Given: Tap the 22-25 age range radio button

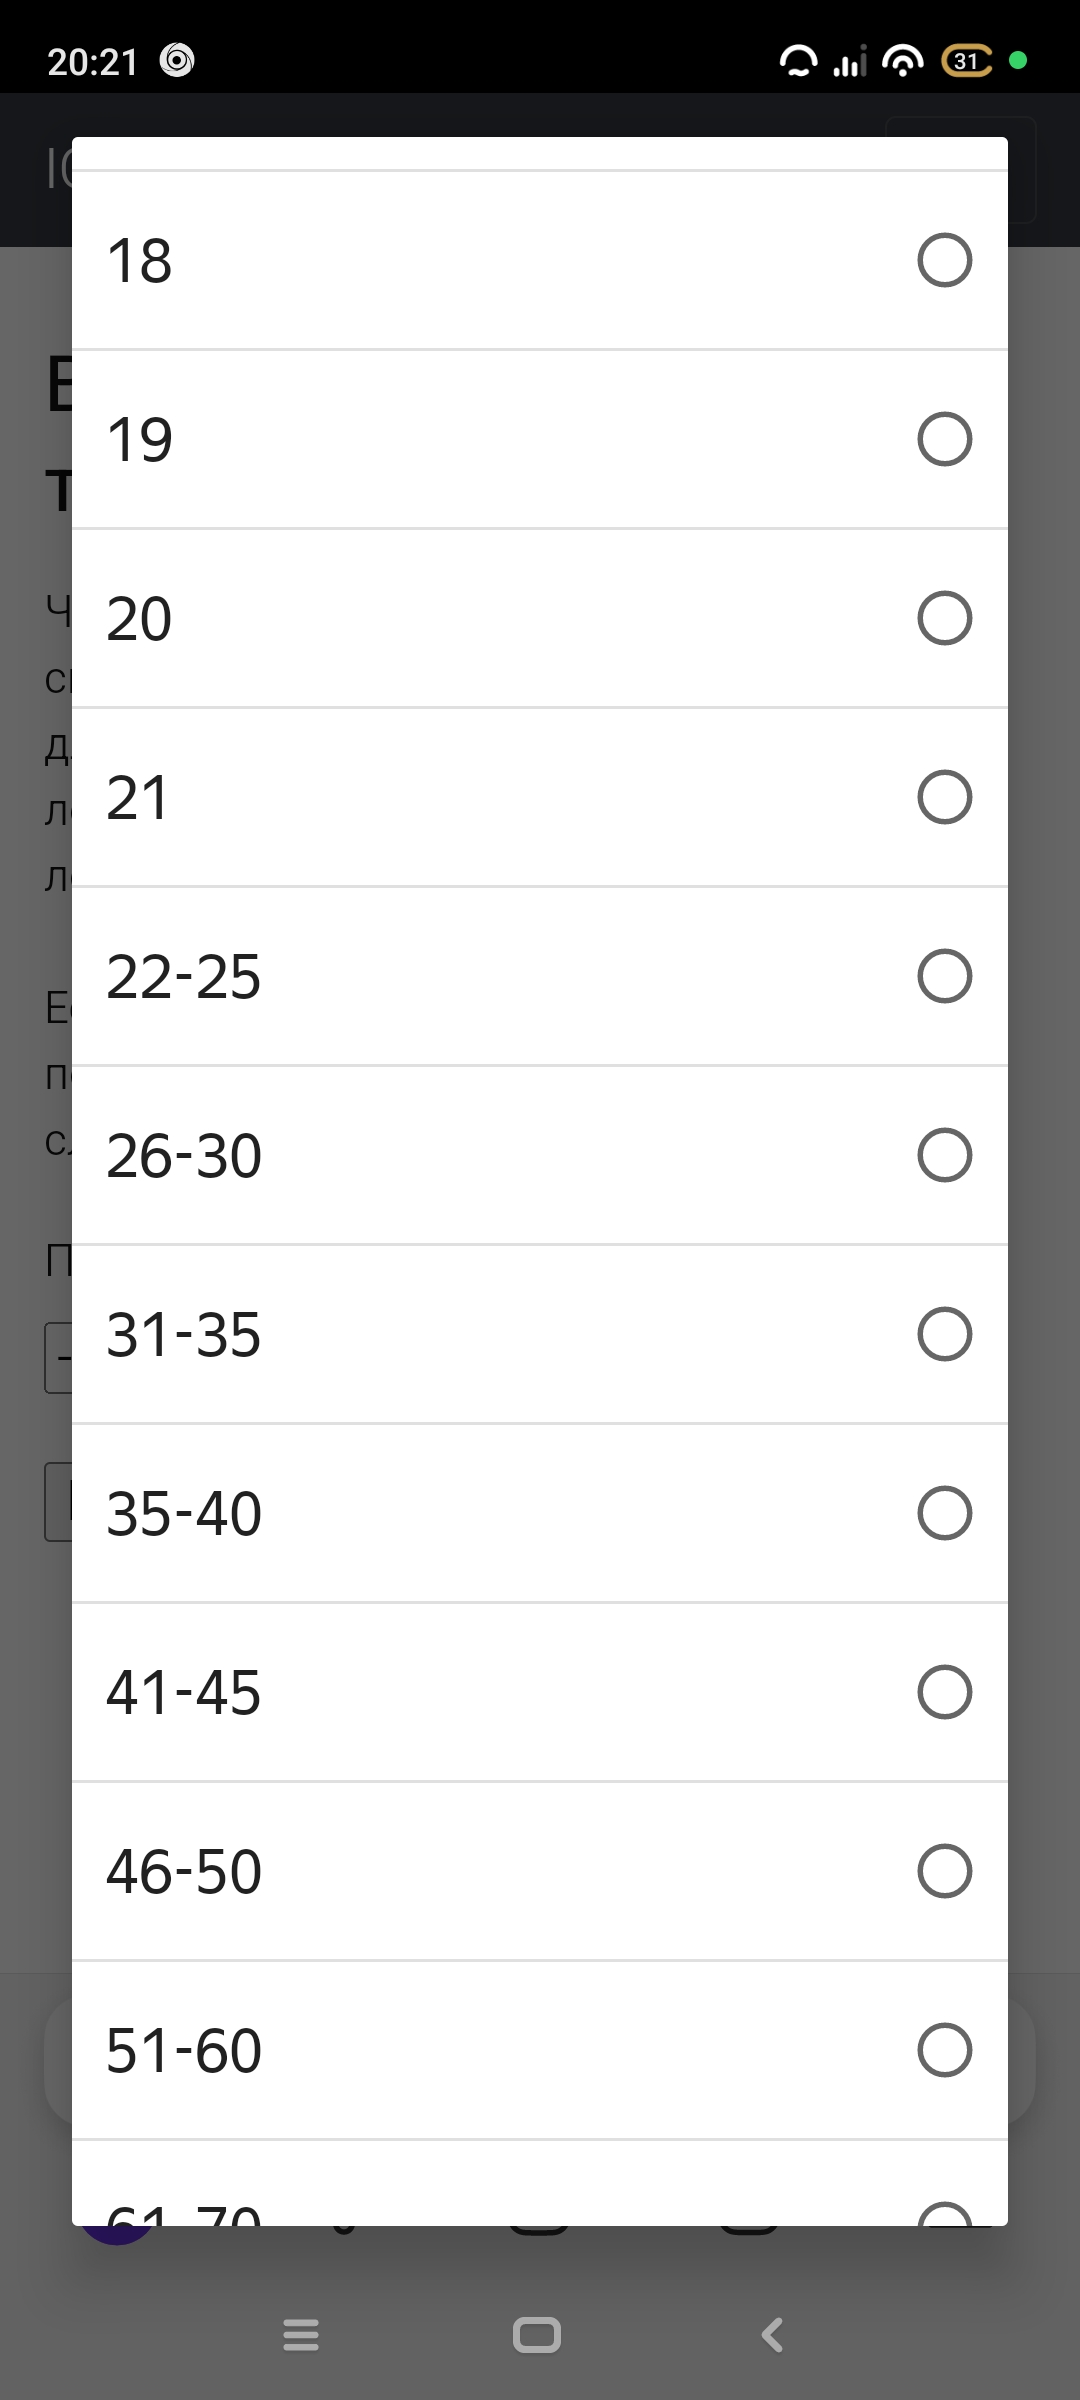Looking at the screenshot, I should tap(944, 976).
